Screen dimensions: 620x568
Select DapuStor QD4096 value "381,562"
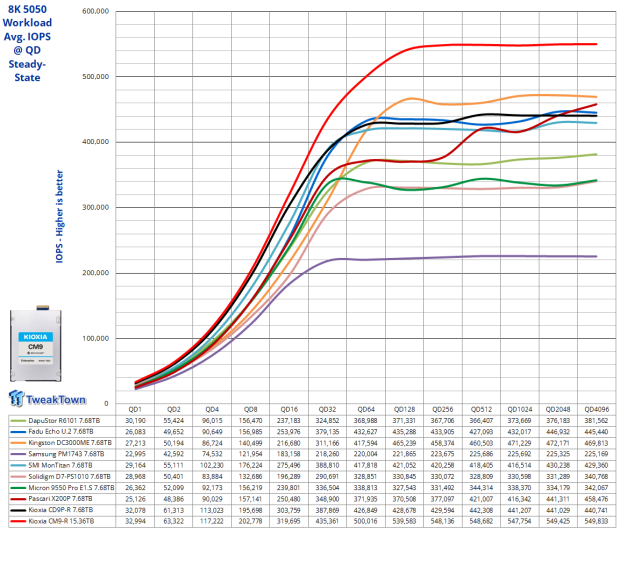(596, 420)
